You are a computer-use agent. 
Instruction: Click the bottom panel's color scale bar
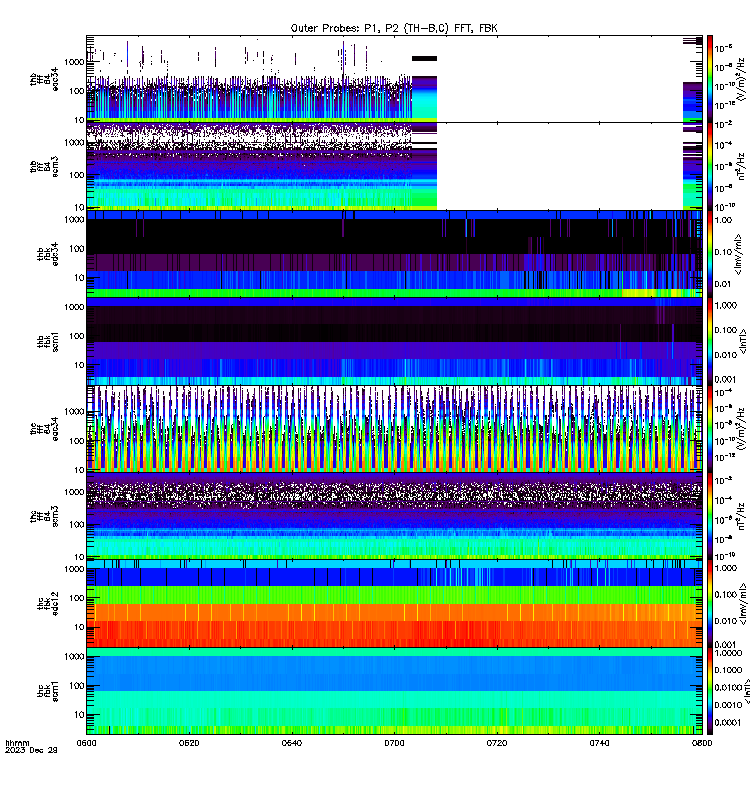click(x=710, y=691)
